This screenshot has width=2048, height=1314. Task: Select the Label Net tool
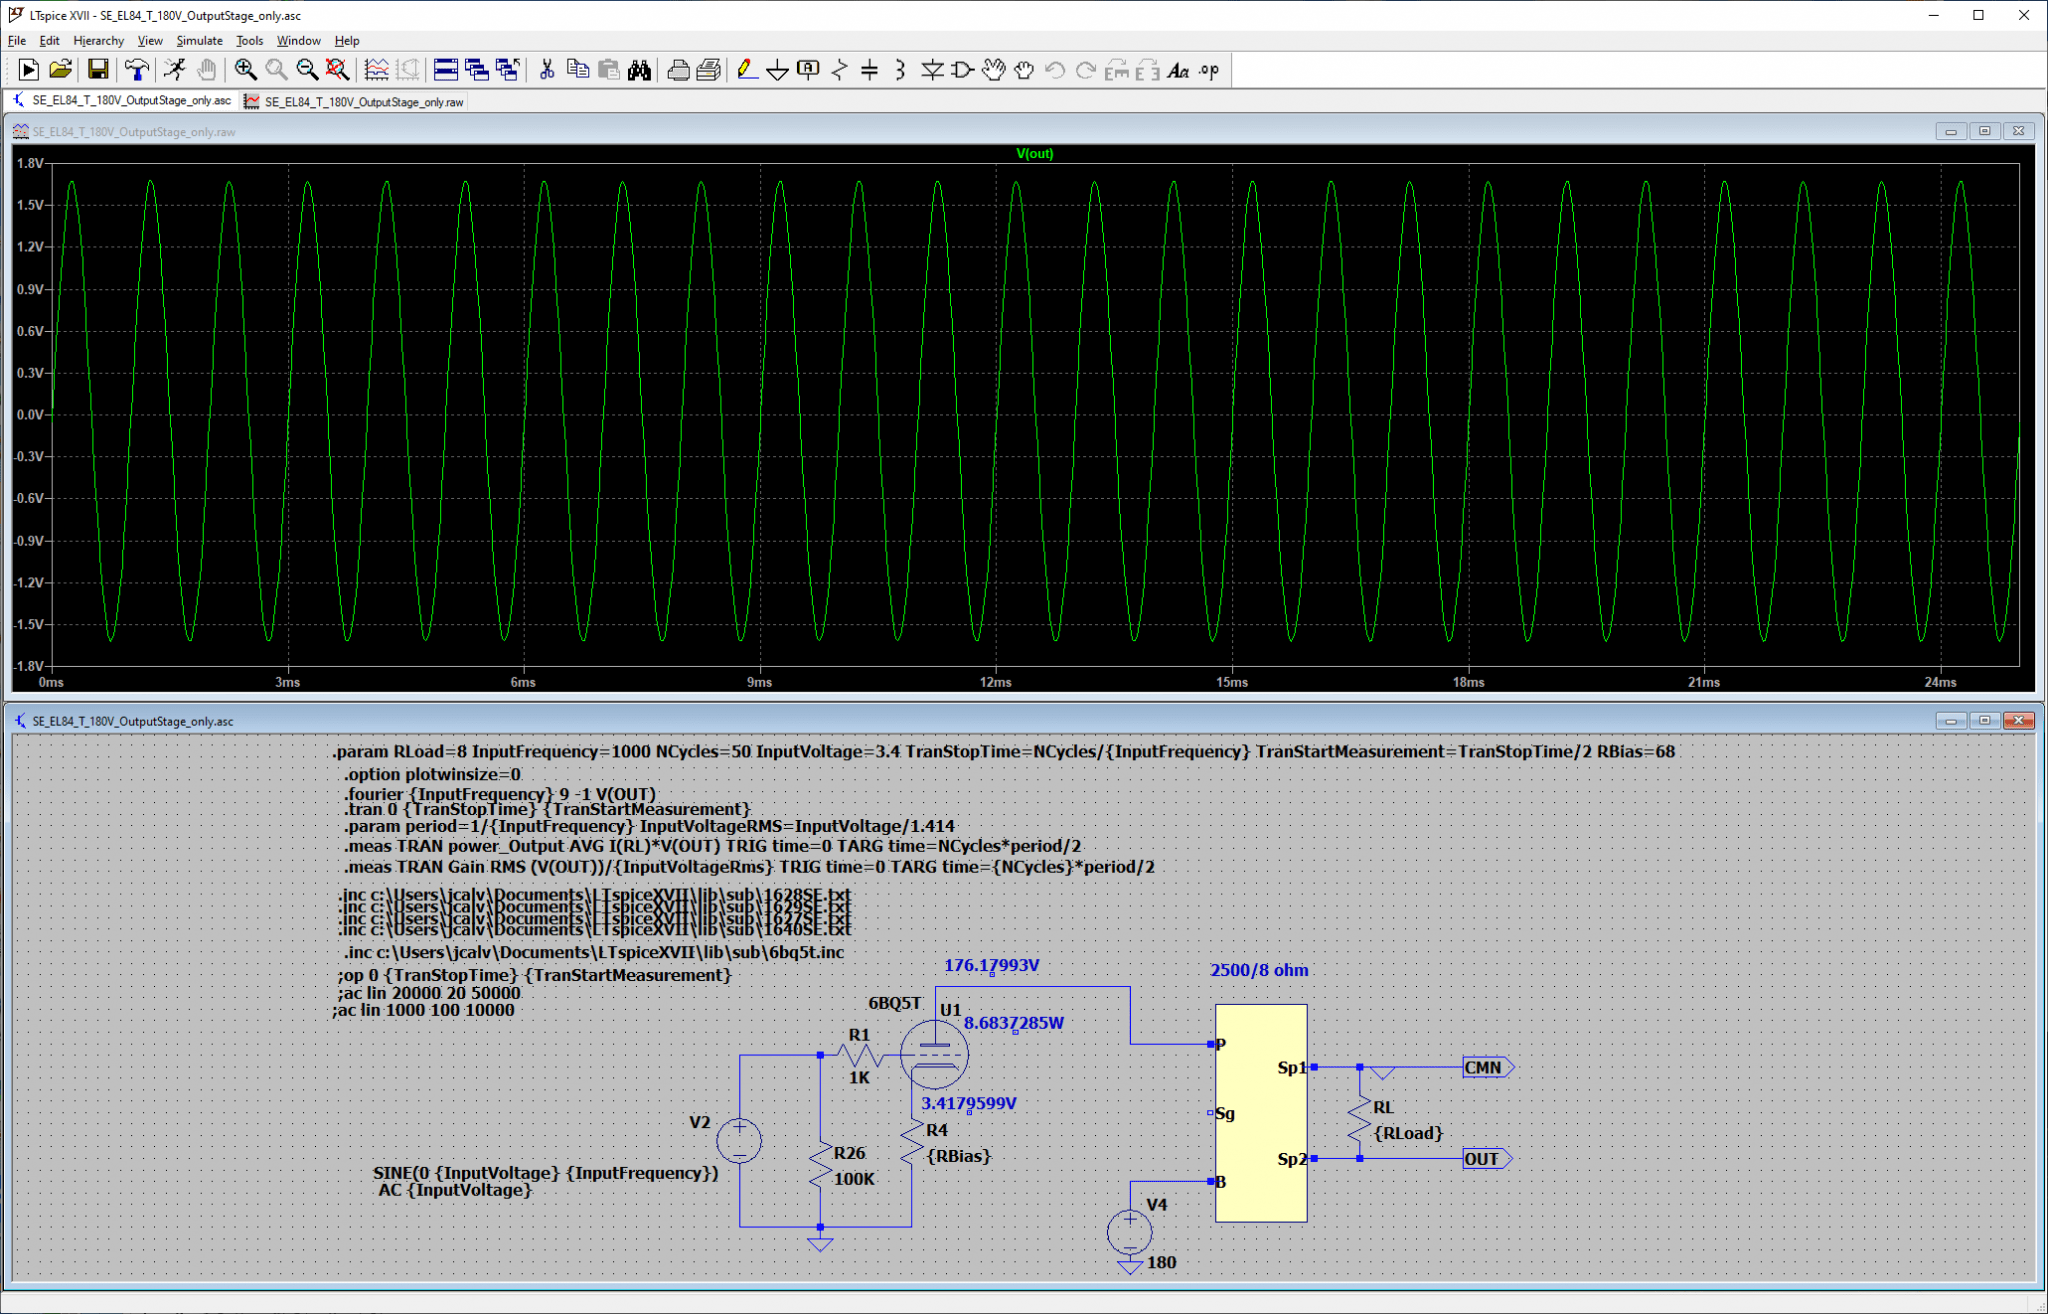(808, 69)
